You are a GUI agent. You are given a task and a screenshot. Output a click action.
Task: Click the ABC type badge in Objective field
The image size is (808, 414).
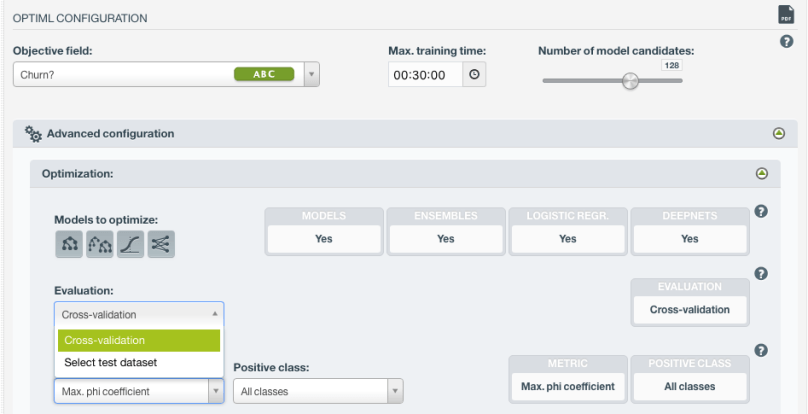pos(264,74)
